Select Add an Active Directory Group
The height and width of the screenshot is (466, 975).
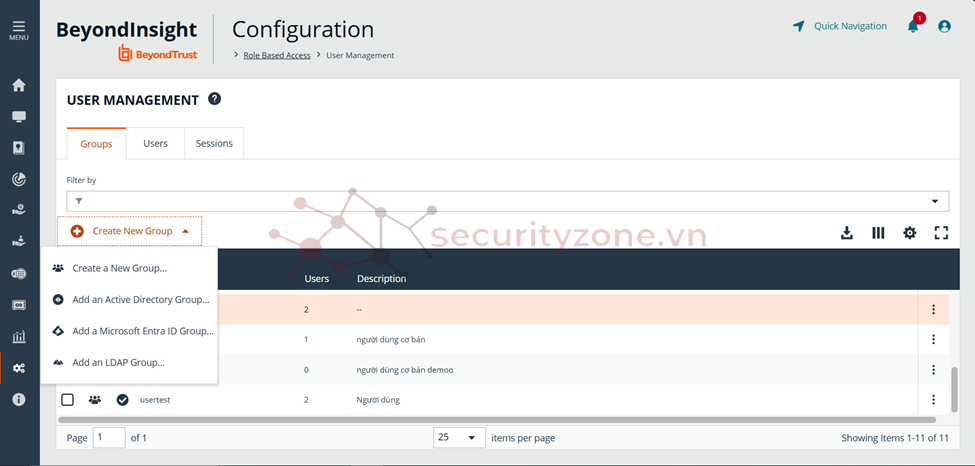[140, 300]
